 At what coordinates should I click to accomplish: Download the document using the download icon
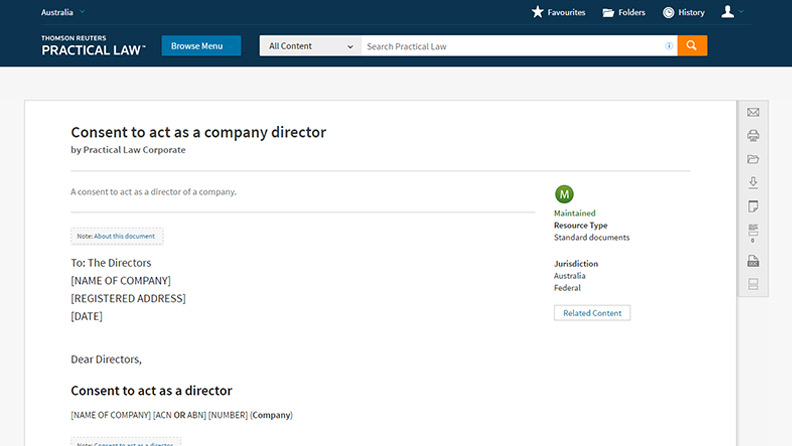753,183
